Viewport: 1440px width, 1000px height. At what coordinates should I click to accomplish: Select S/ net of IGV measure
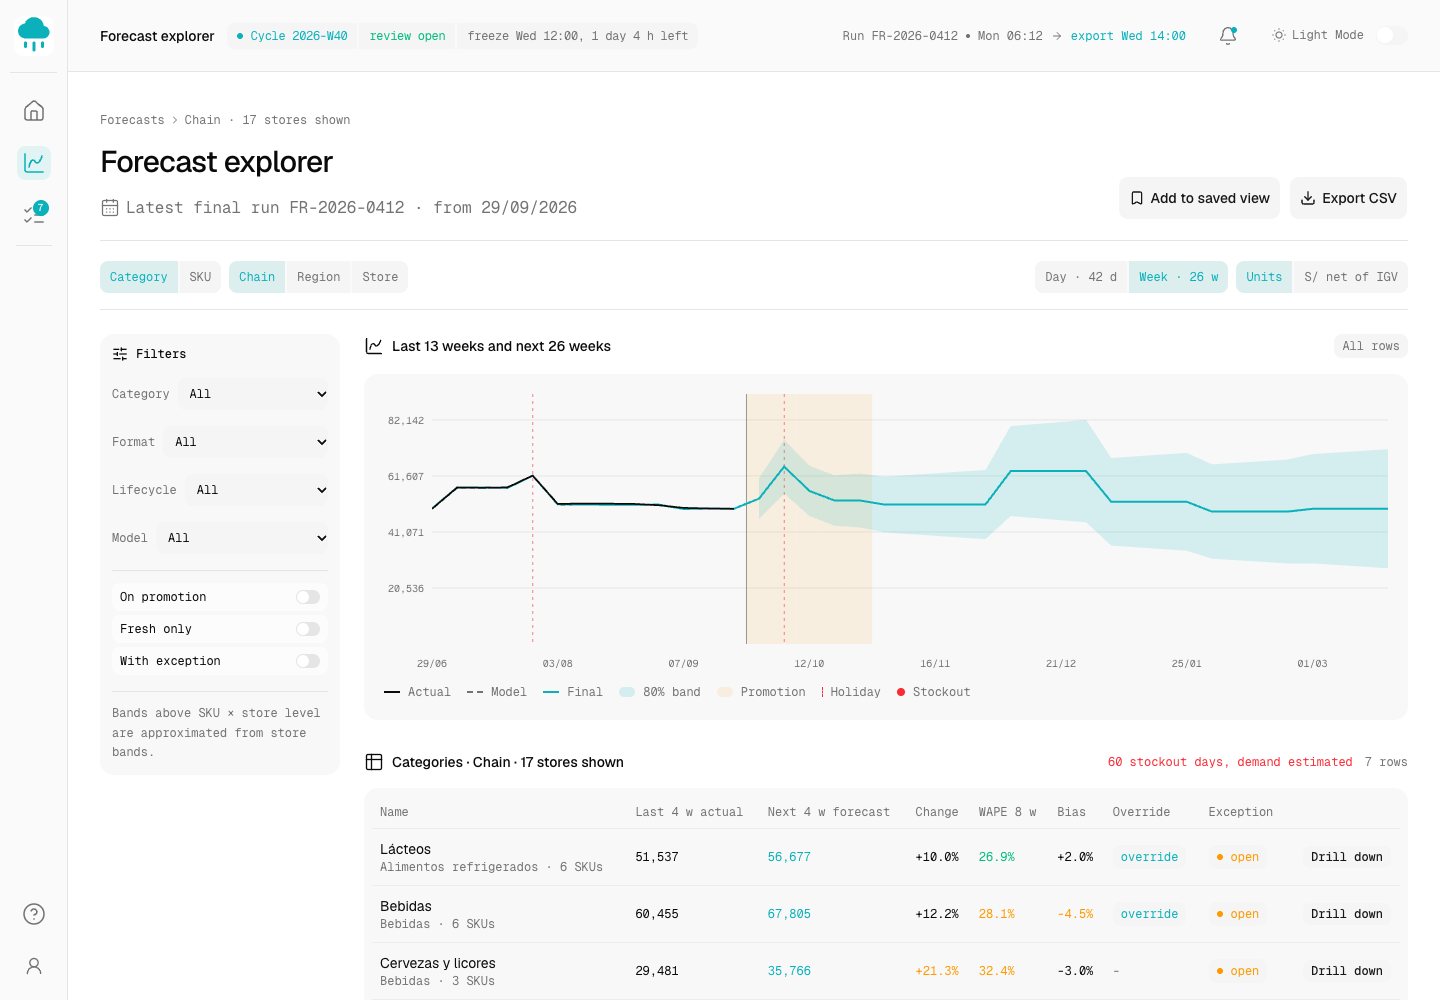click(x=1351, y=277)
